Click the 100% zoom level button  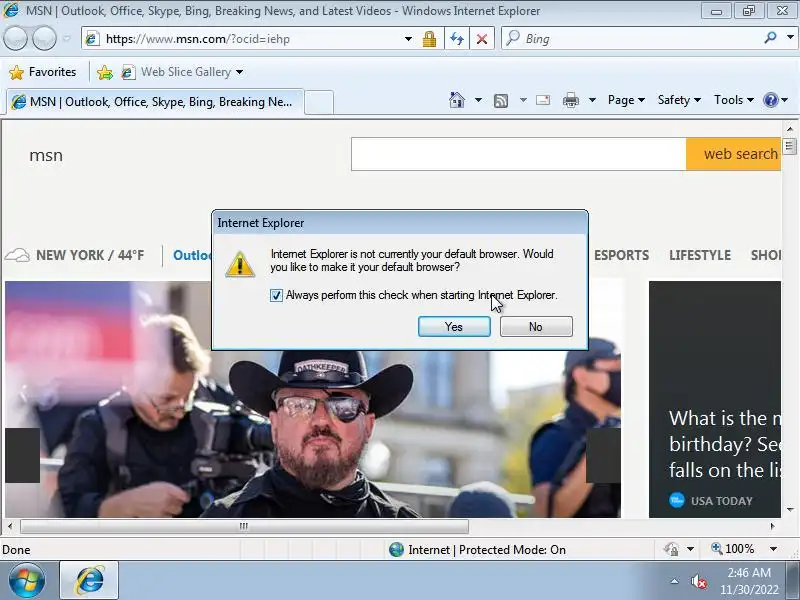[x=733, y=549]
